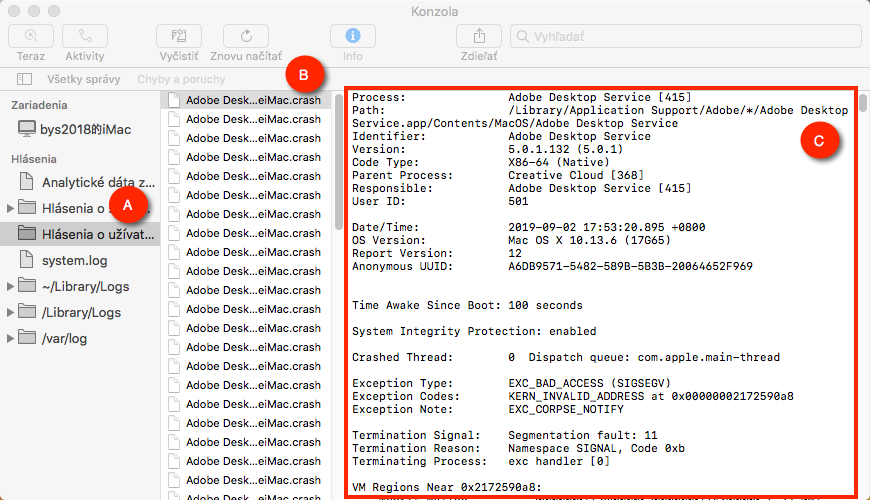Select the first Adobe Desk...eiMac.crash file
Viewport: 870px width, 500px height.
coord(246,100)
